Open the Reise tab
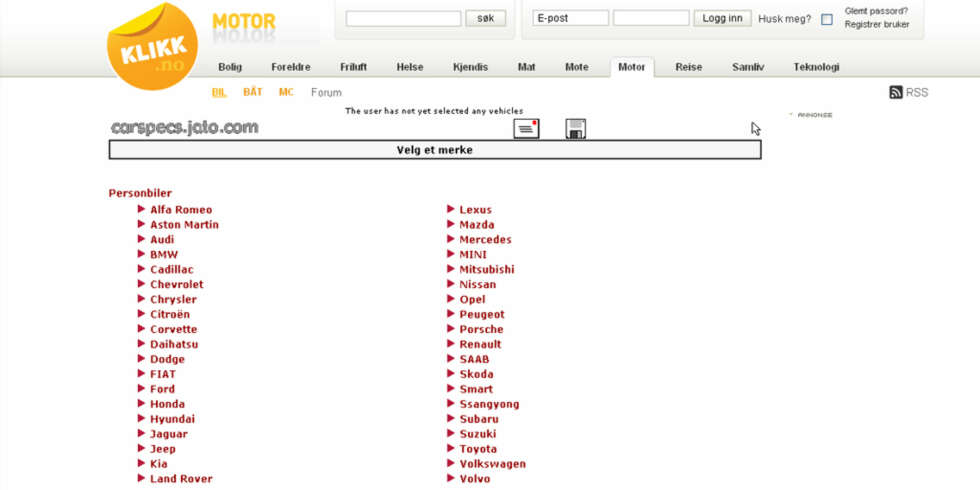 coord(689,67)
